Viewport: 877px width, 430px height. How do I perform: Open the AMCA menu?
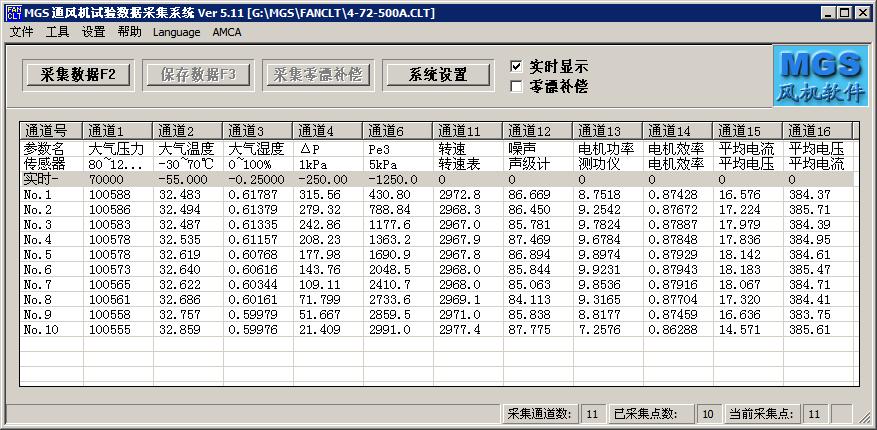coord(227,32)
